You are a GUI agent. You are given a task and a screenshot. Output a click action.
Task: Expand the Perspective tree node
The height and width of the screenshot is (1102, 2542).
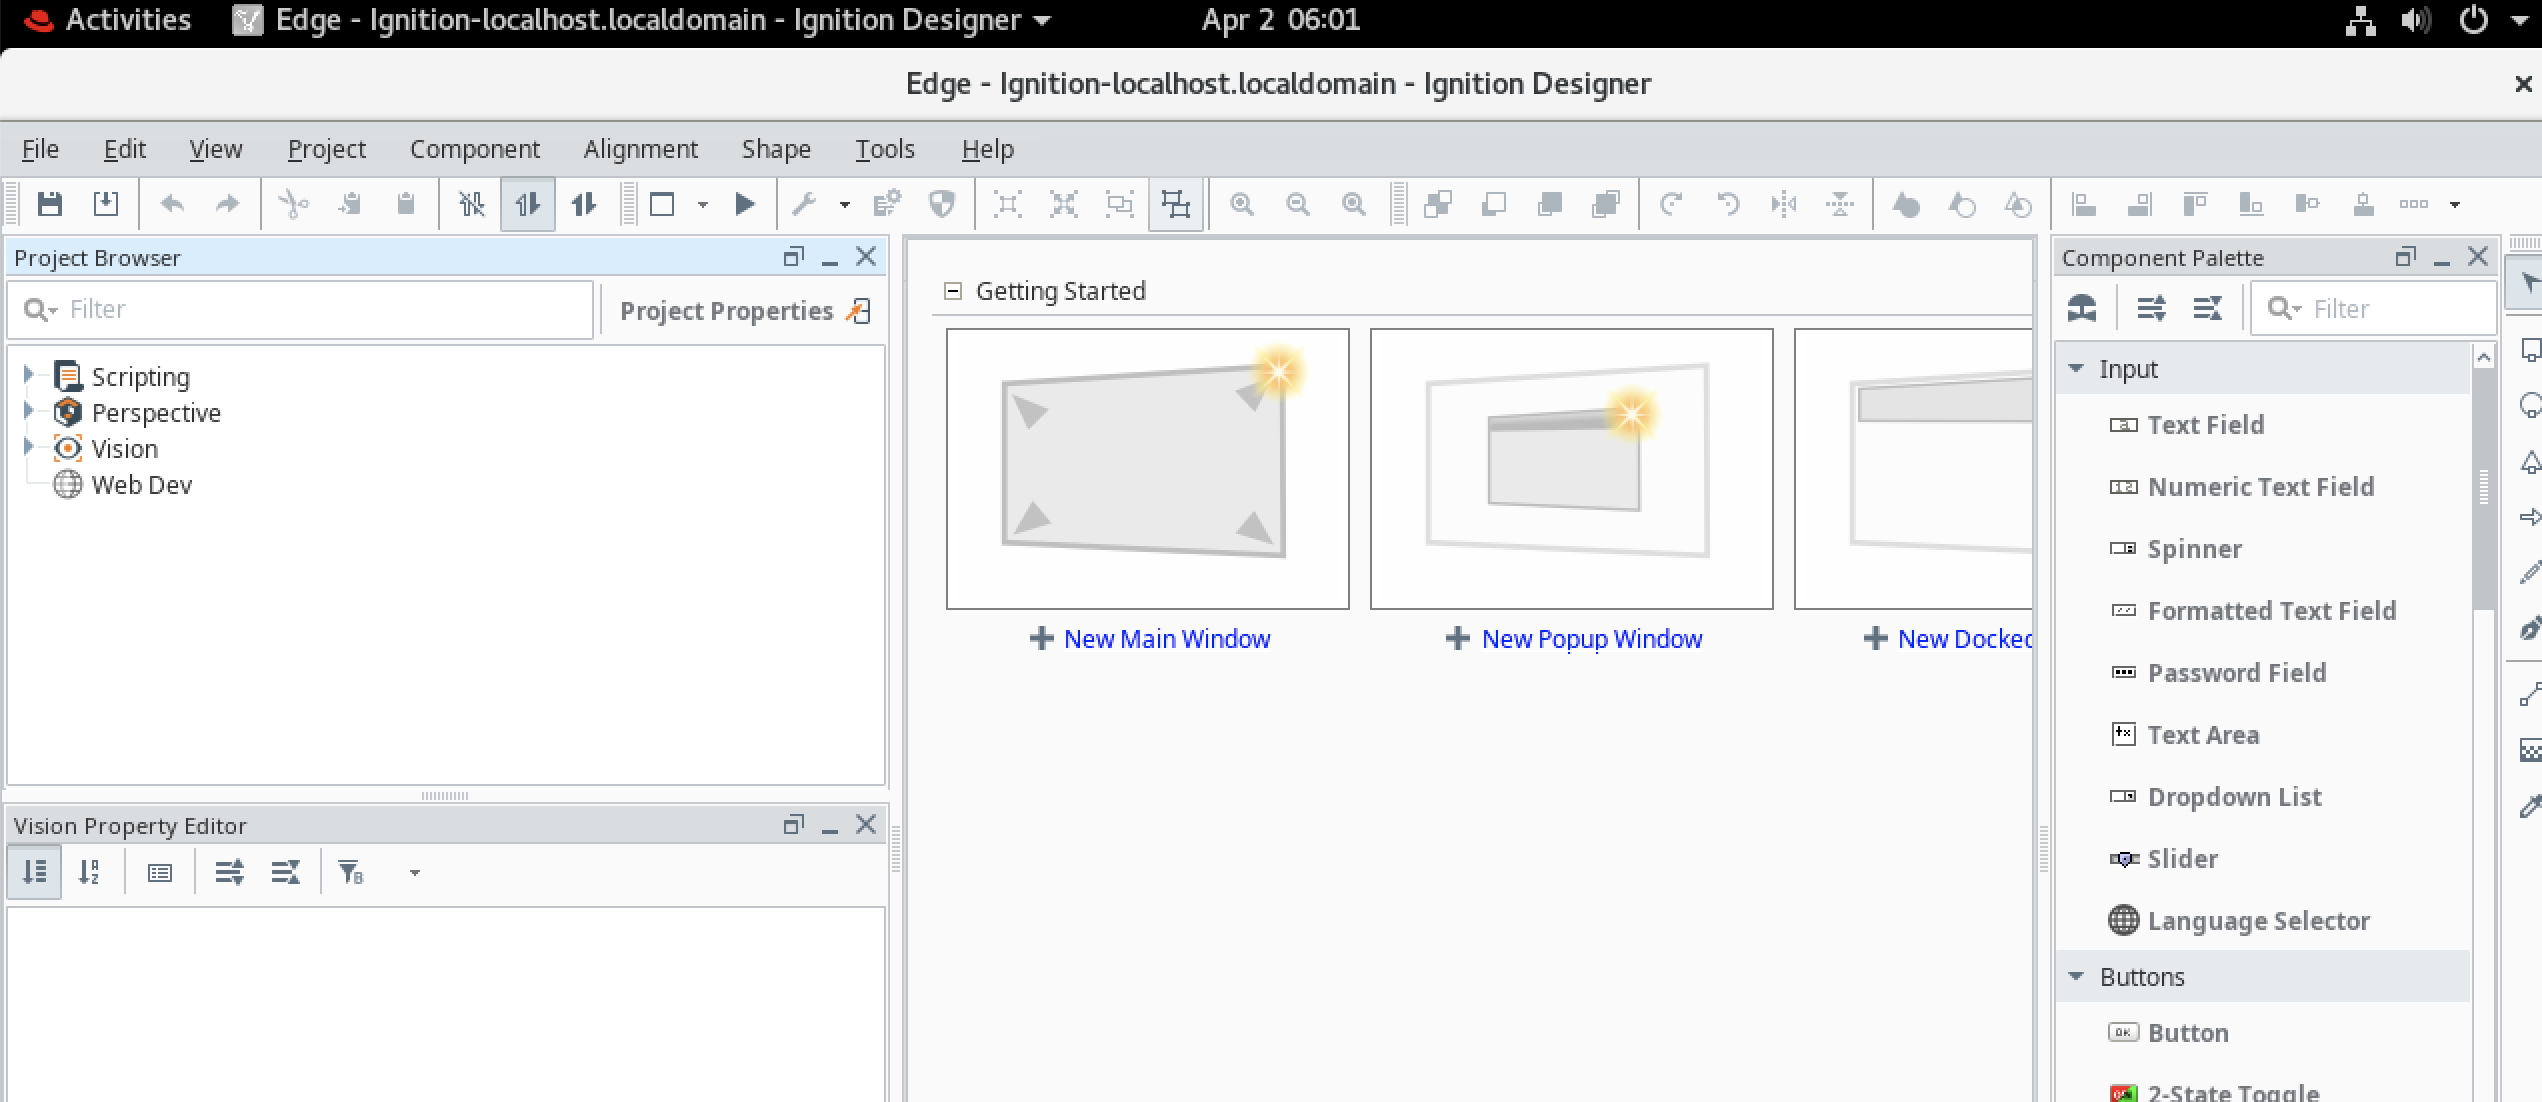click(29, 411)
